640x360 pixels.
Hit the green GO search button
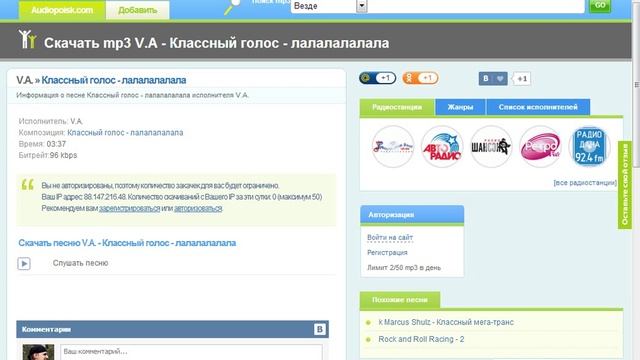click(600, 5)
